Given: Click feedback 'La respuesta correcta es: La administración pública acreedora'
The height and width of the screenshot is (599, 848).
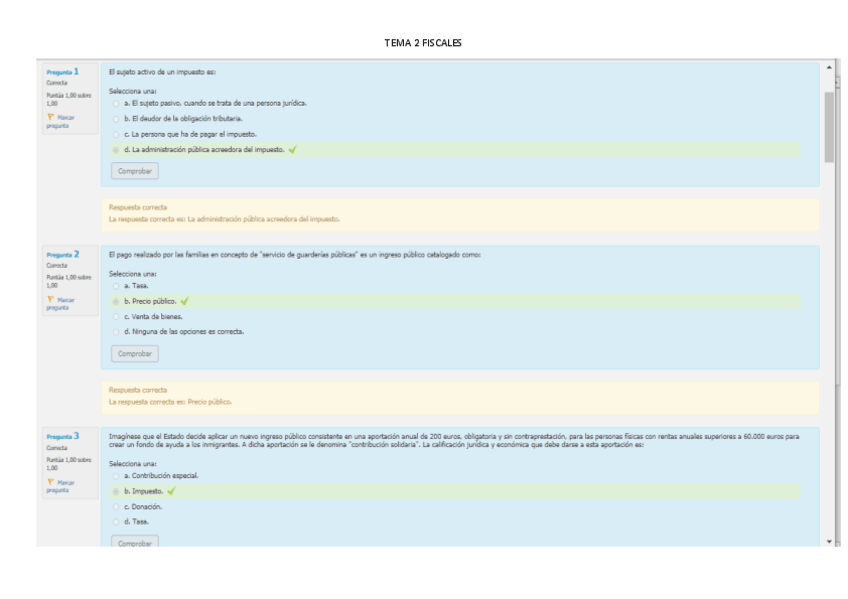Looking at the screenshot, I should [224, 219].
